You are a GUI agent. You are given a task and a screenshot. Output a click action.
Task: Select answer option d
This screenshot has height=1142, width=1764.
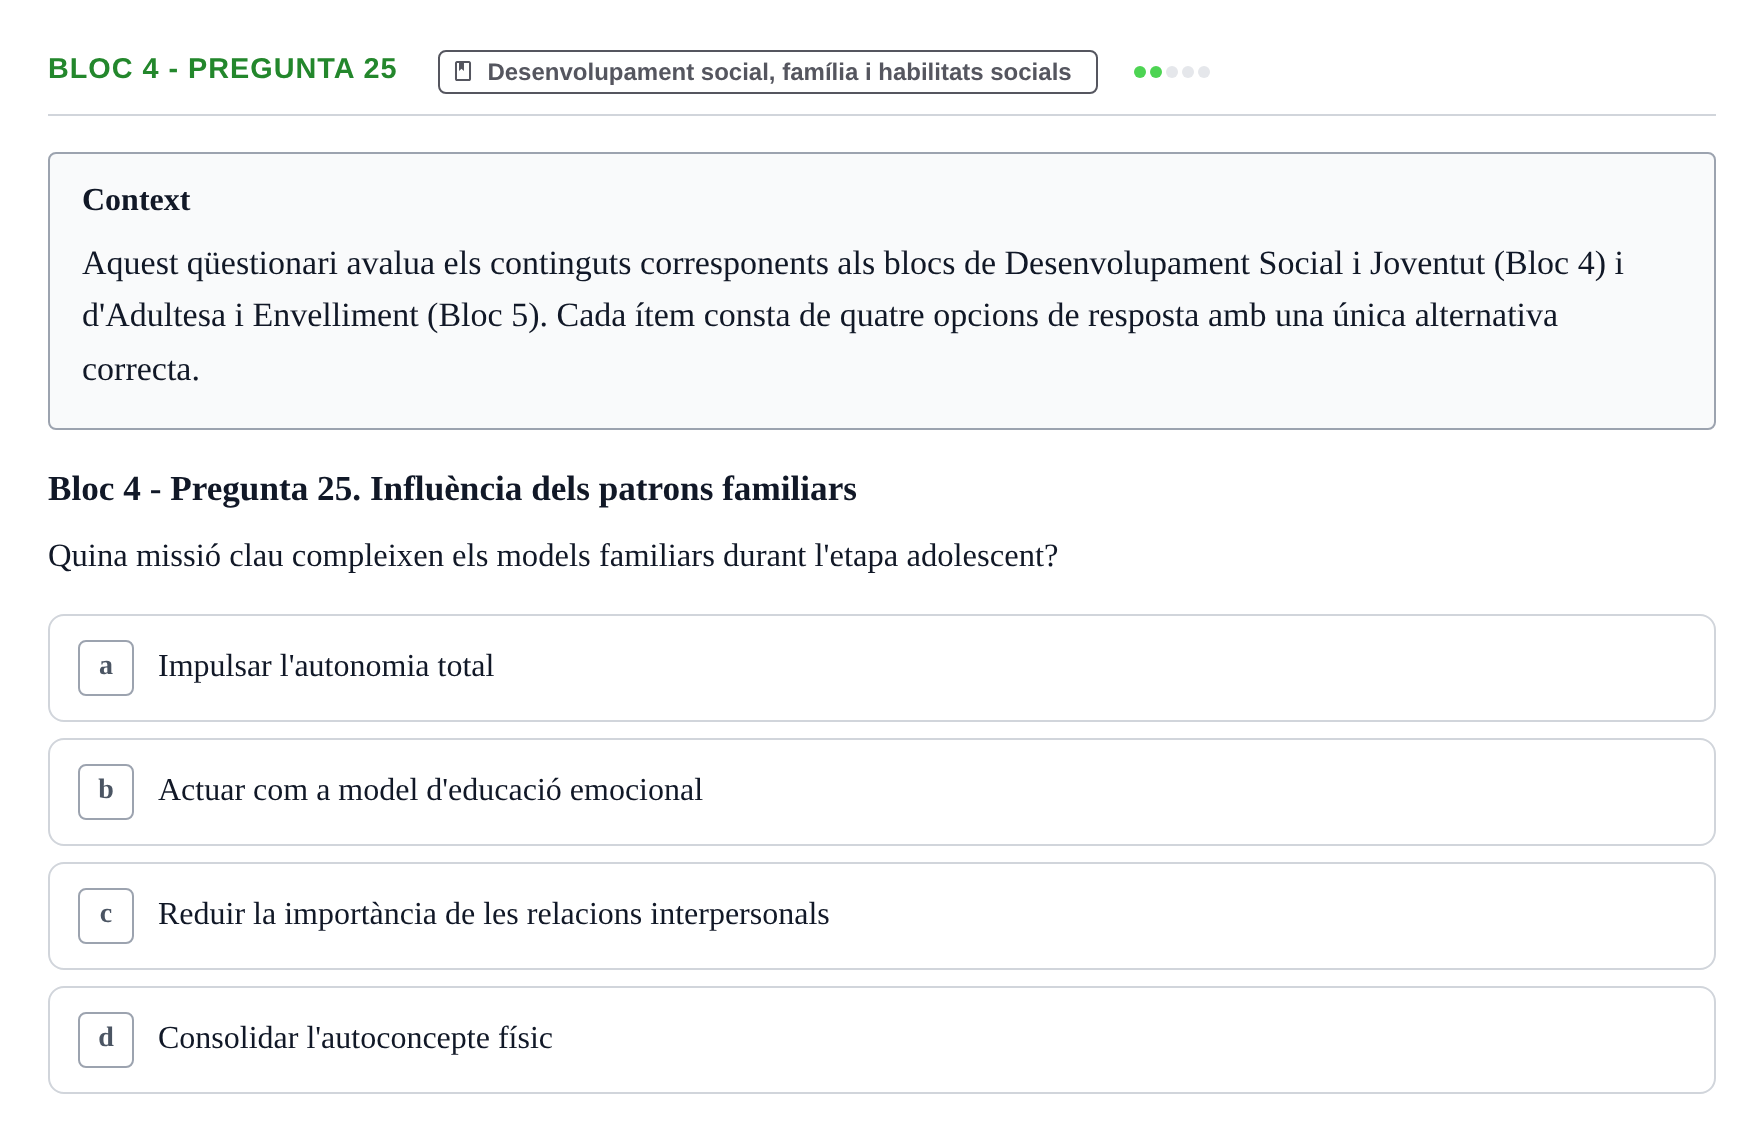pyautogui.click(x=881, y=1040)
